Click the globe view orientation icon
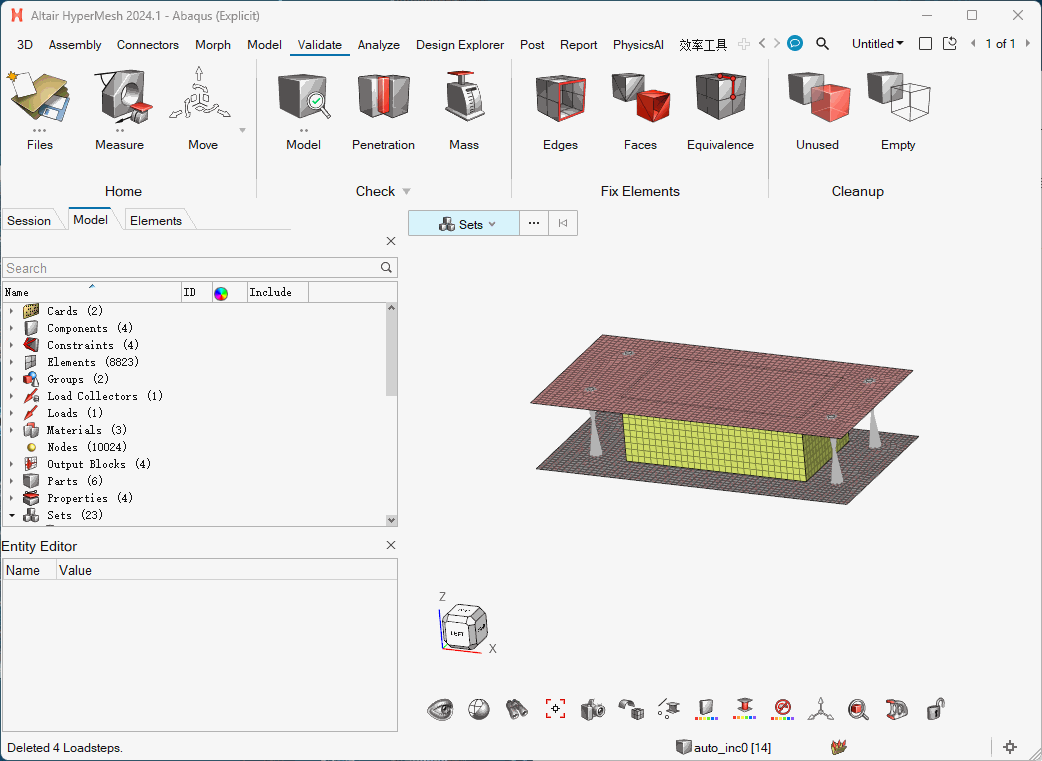 (x=478, y=709)
